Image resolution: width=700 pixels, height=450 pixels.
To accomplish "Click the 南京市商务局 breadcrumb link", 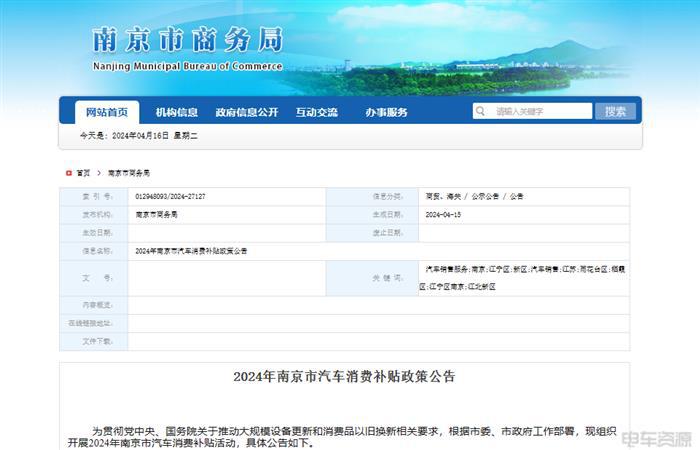I will click(x=128, y=173).
